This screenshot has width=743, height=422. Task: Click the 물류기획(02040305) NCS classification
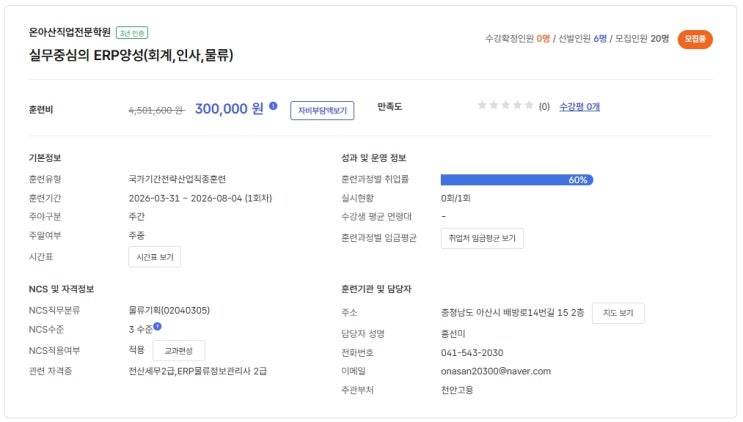tap(169, 310)
